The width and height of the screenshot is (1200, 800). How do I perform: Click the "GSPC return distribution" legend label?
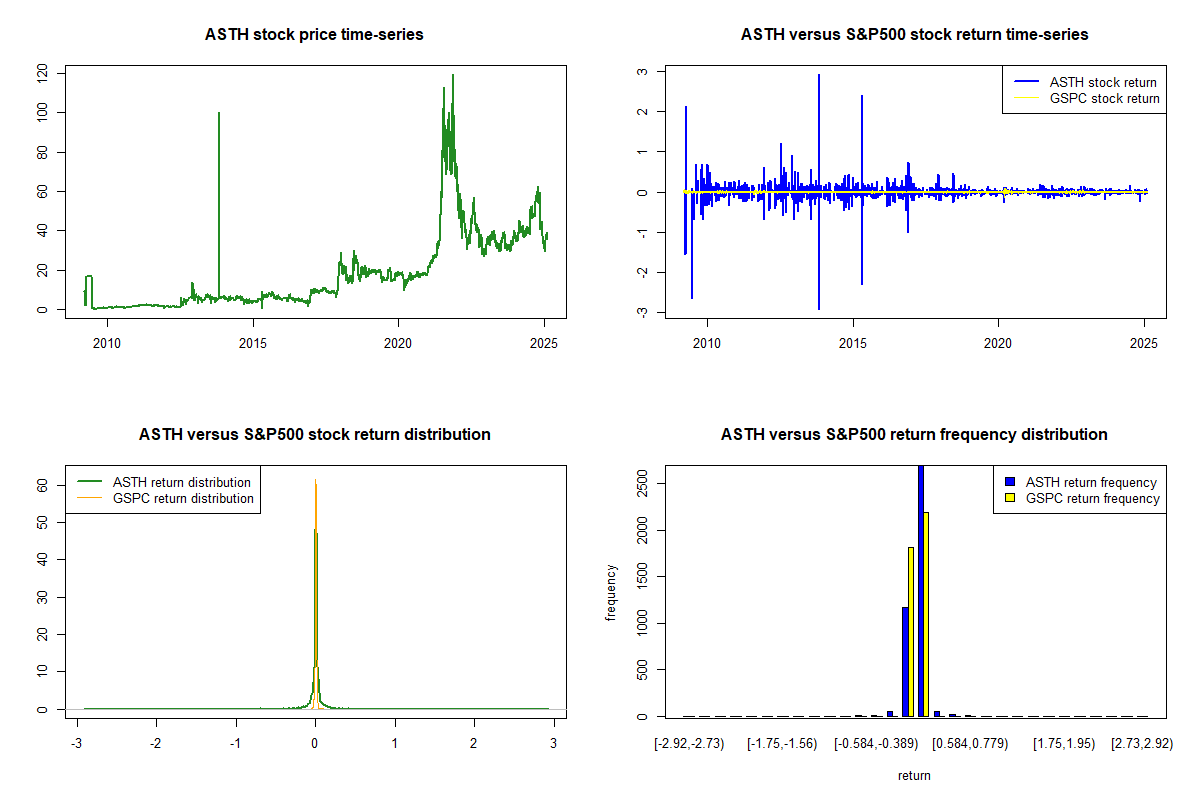[183, 498]
